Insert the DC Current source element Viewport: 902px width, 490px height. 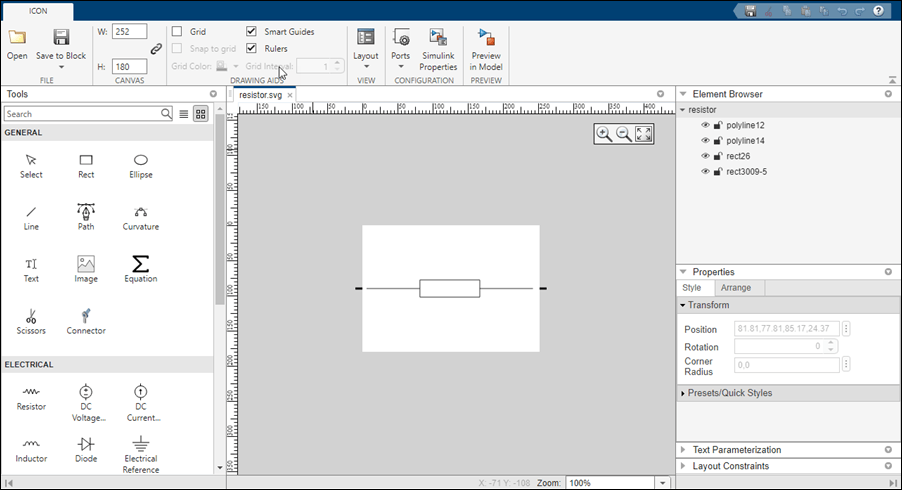click(x=141, y=403)
